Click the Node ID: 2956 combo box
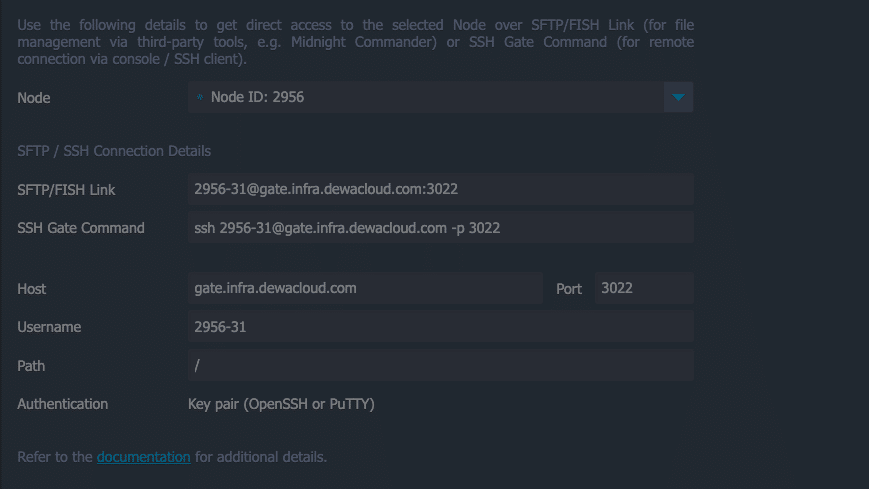This screenshot has width=869, height=489. [x=441, y=97]
